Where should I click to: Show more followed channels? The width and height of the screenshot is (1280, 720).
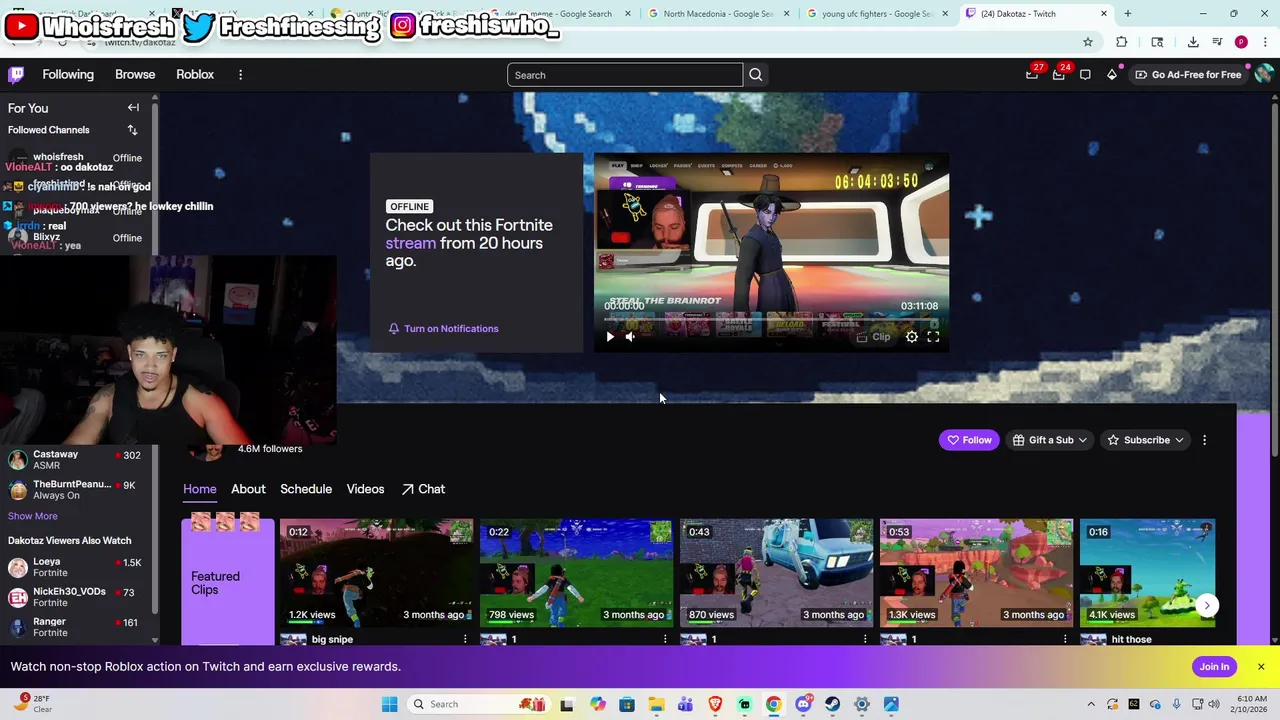coord(33,516)
